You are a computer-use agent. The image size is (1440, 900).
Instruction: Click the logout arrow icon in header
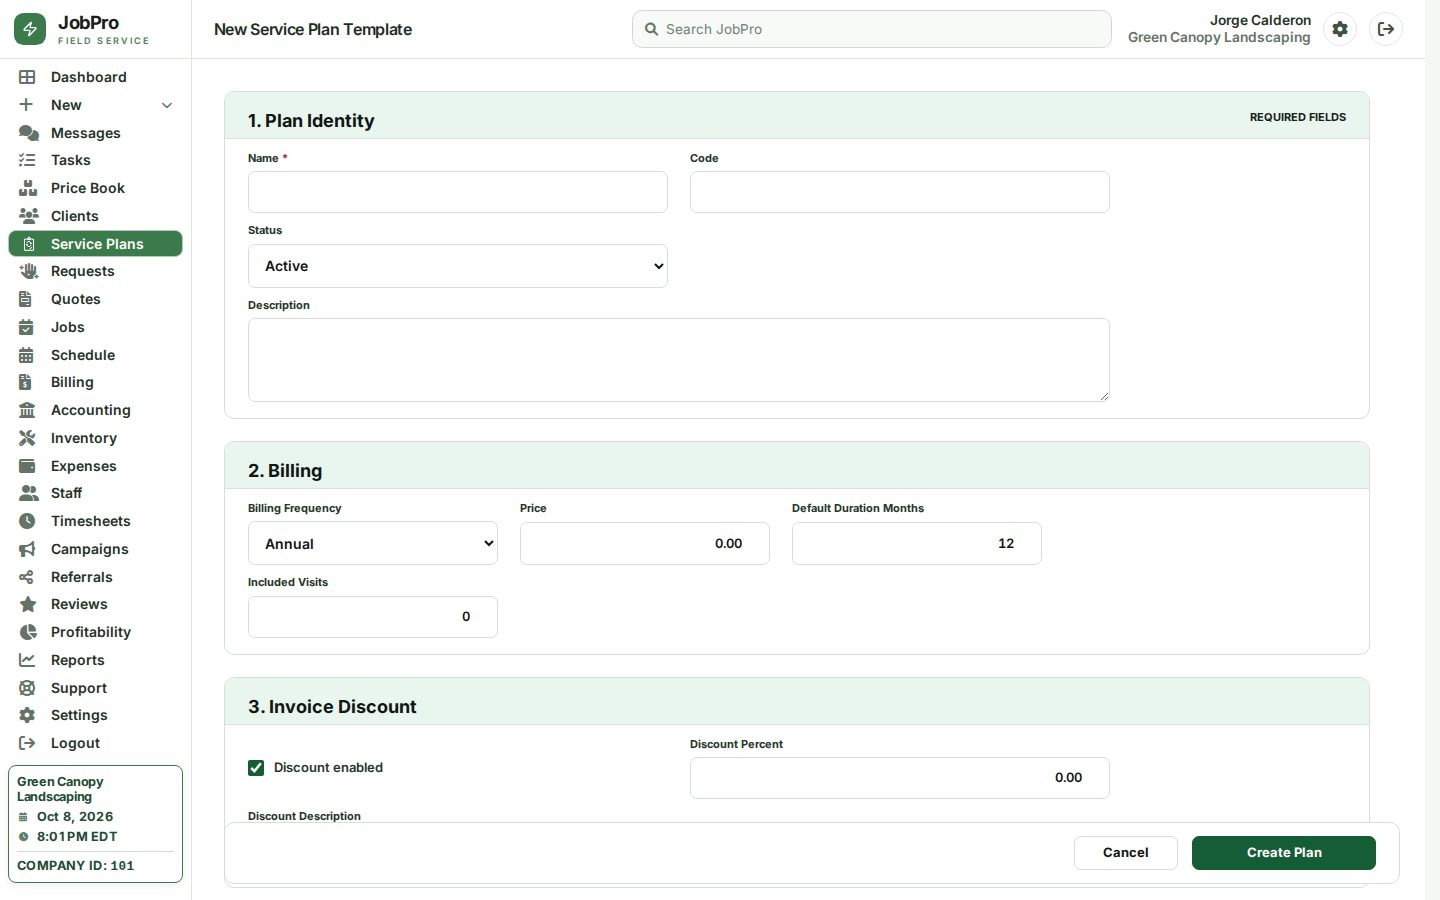1386,29
